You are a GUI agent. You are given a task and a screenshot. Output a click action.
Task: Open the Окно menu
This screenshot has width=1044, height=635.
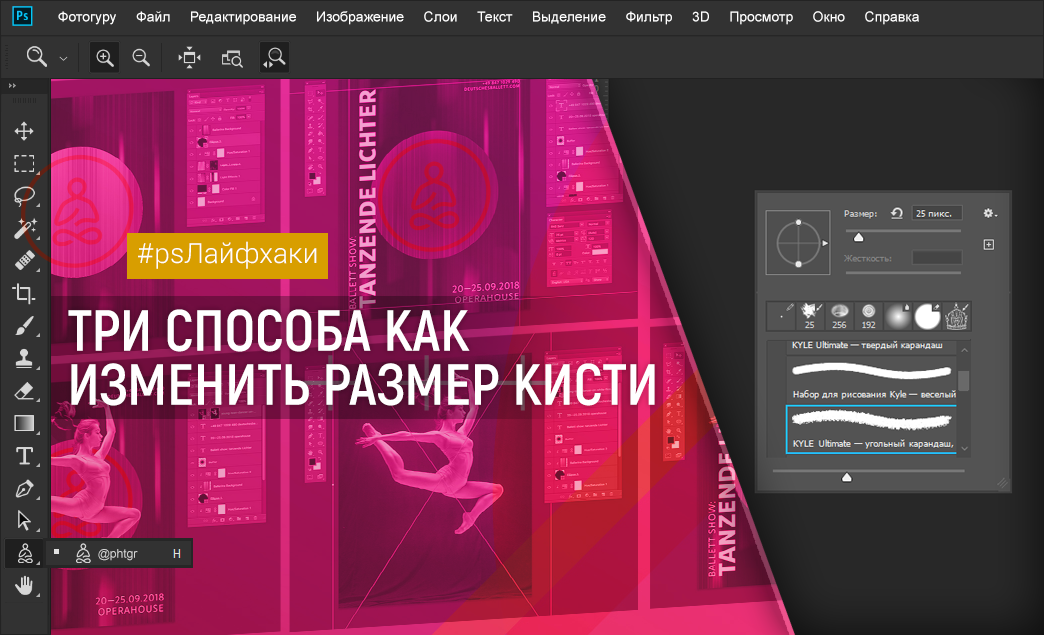coord(828,17)
